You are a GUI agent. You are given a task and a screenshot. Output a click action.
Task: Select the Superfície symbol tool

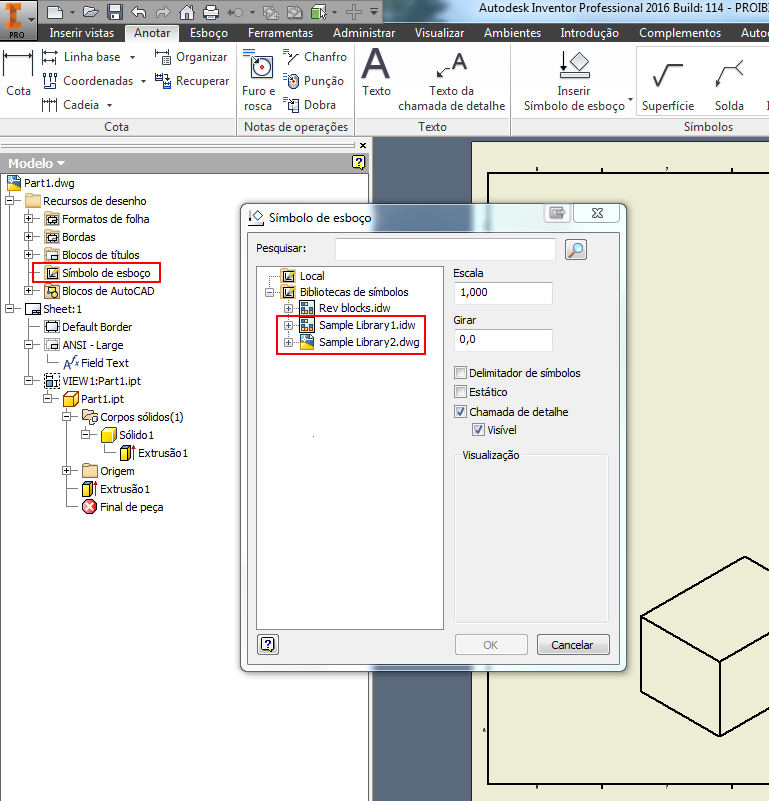[x=668, y=86]
